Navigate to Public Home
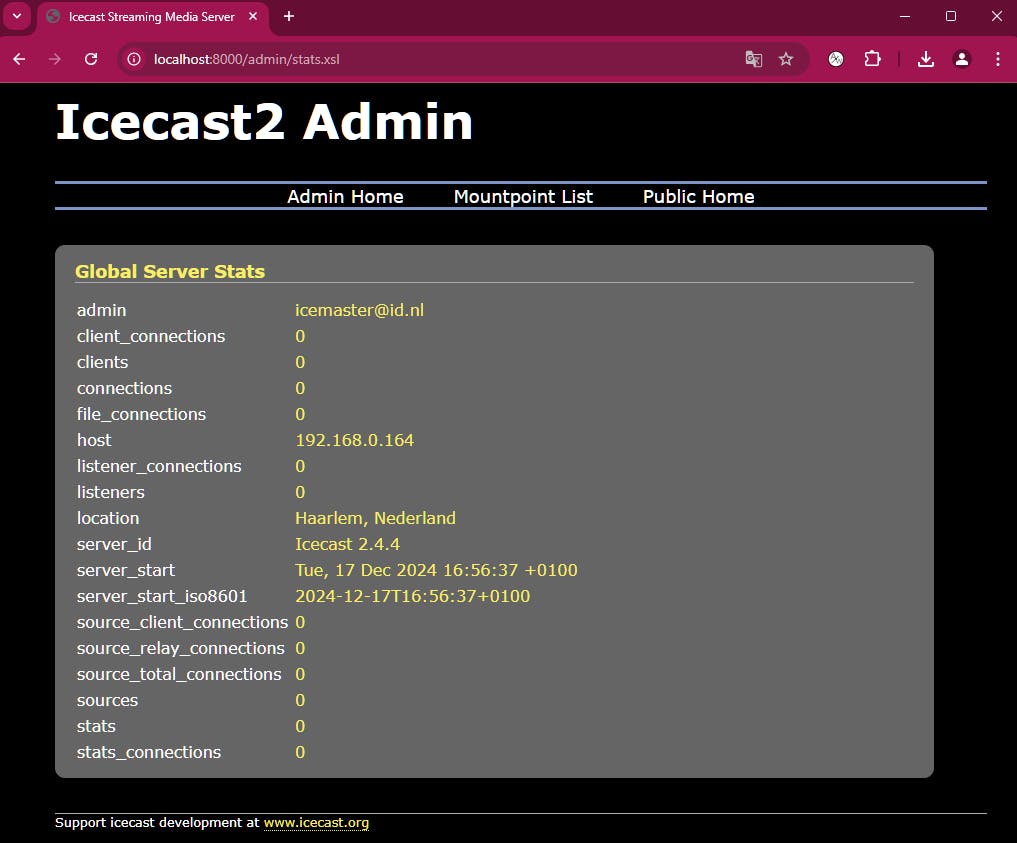 pos(699,196)
